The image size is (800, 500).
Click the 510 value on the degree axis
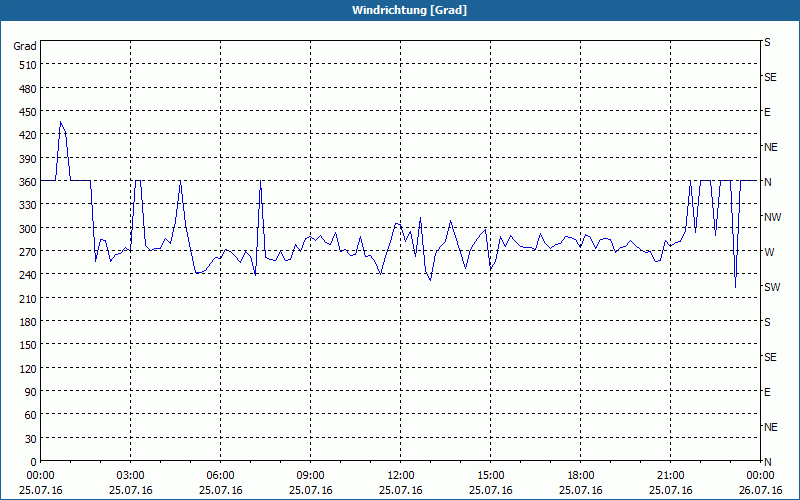tap(29, 65)
